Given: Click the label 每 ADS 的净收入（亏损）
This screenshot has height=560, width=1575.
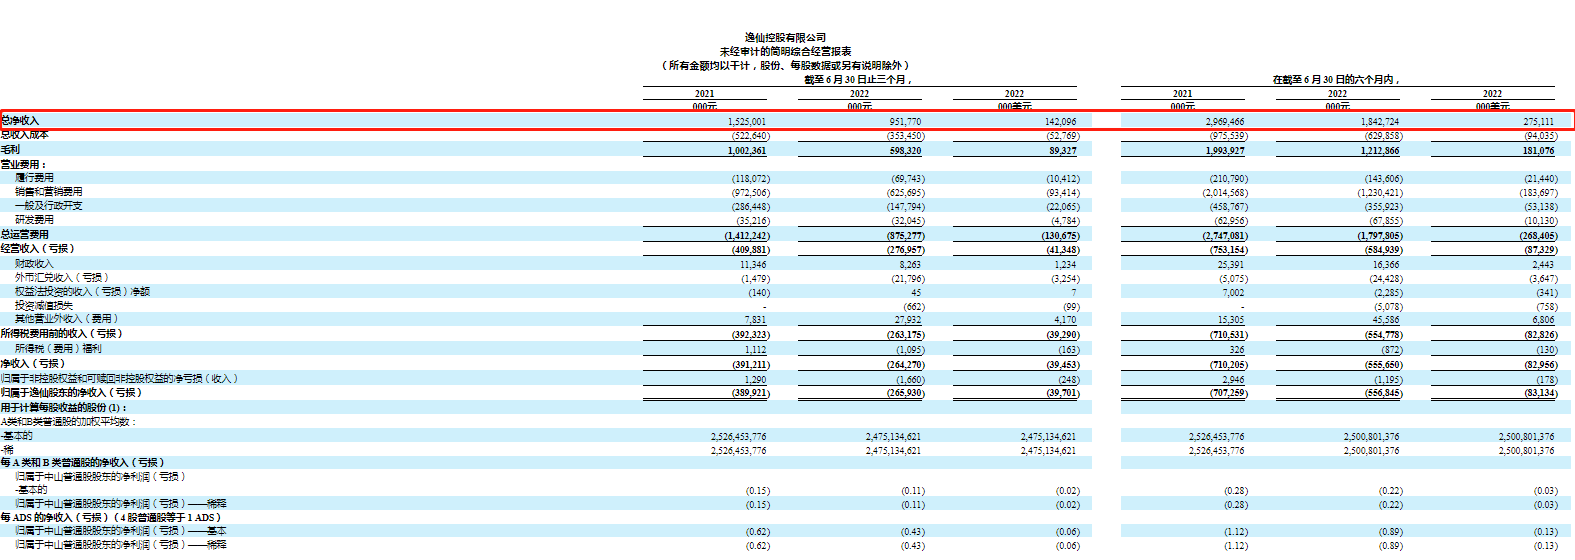Looking at the screenshot, I should coord(55,517).
